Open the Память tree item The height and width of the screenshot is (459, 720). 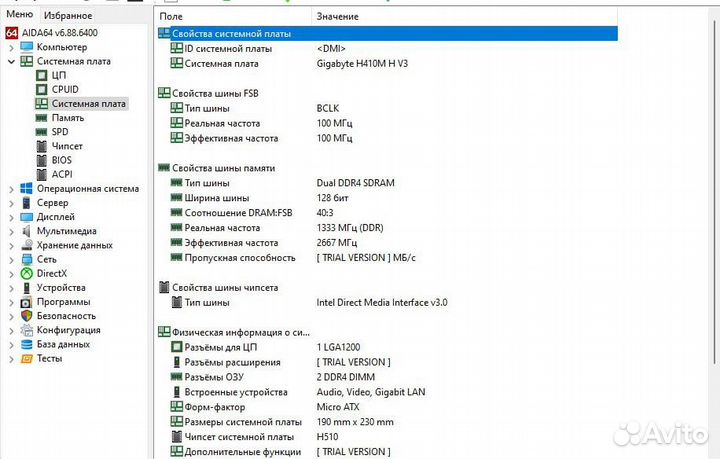pos(68,118)
